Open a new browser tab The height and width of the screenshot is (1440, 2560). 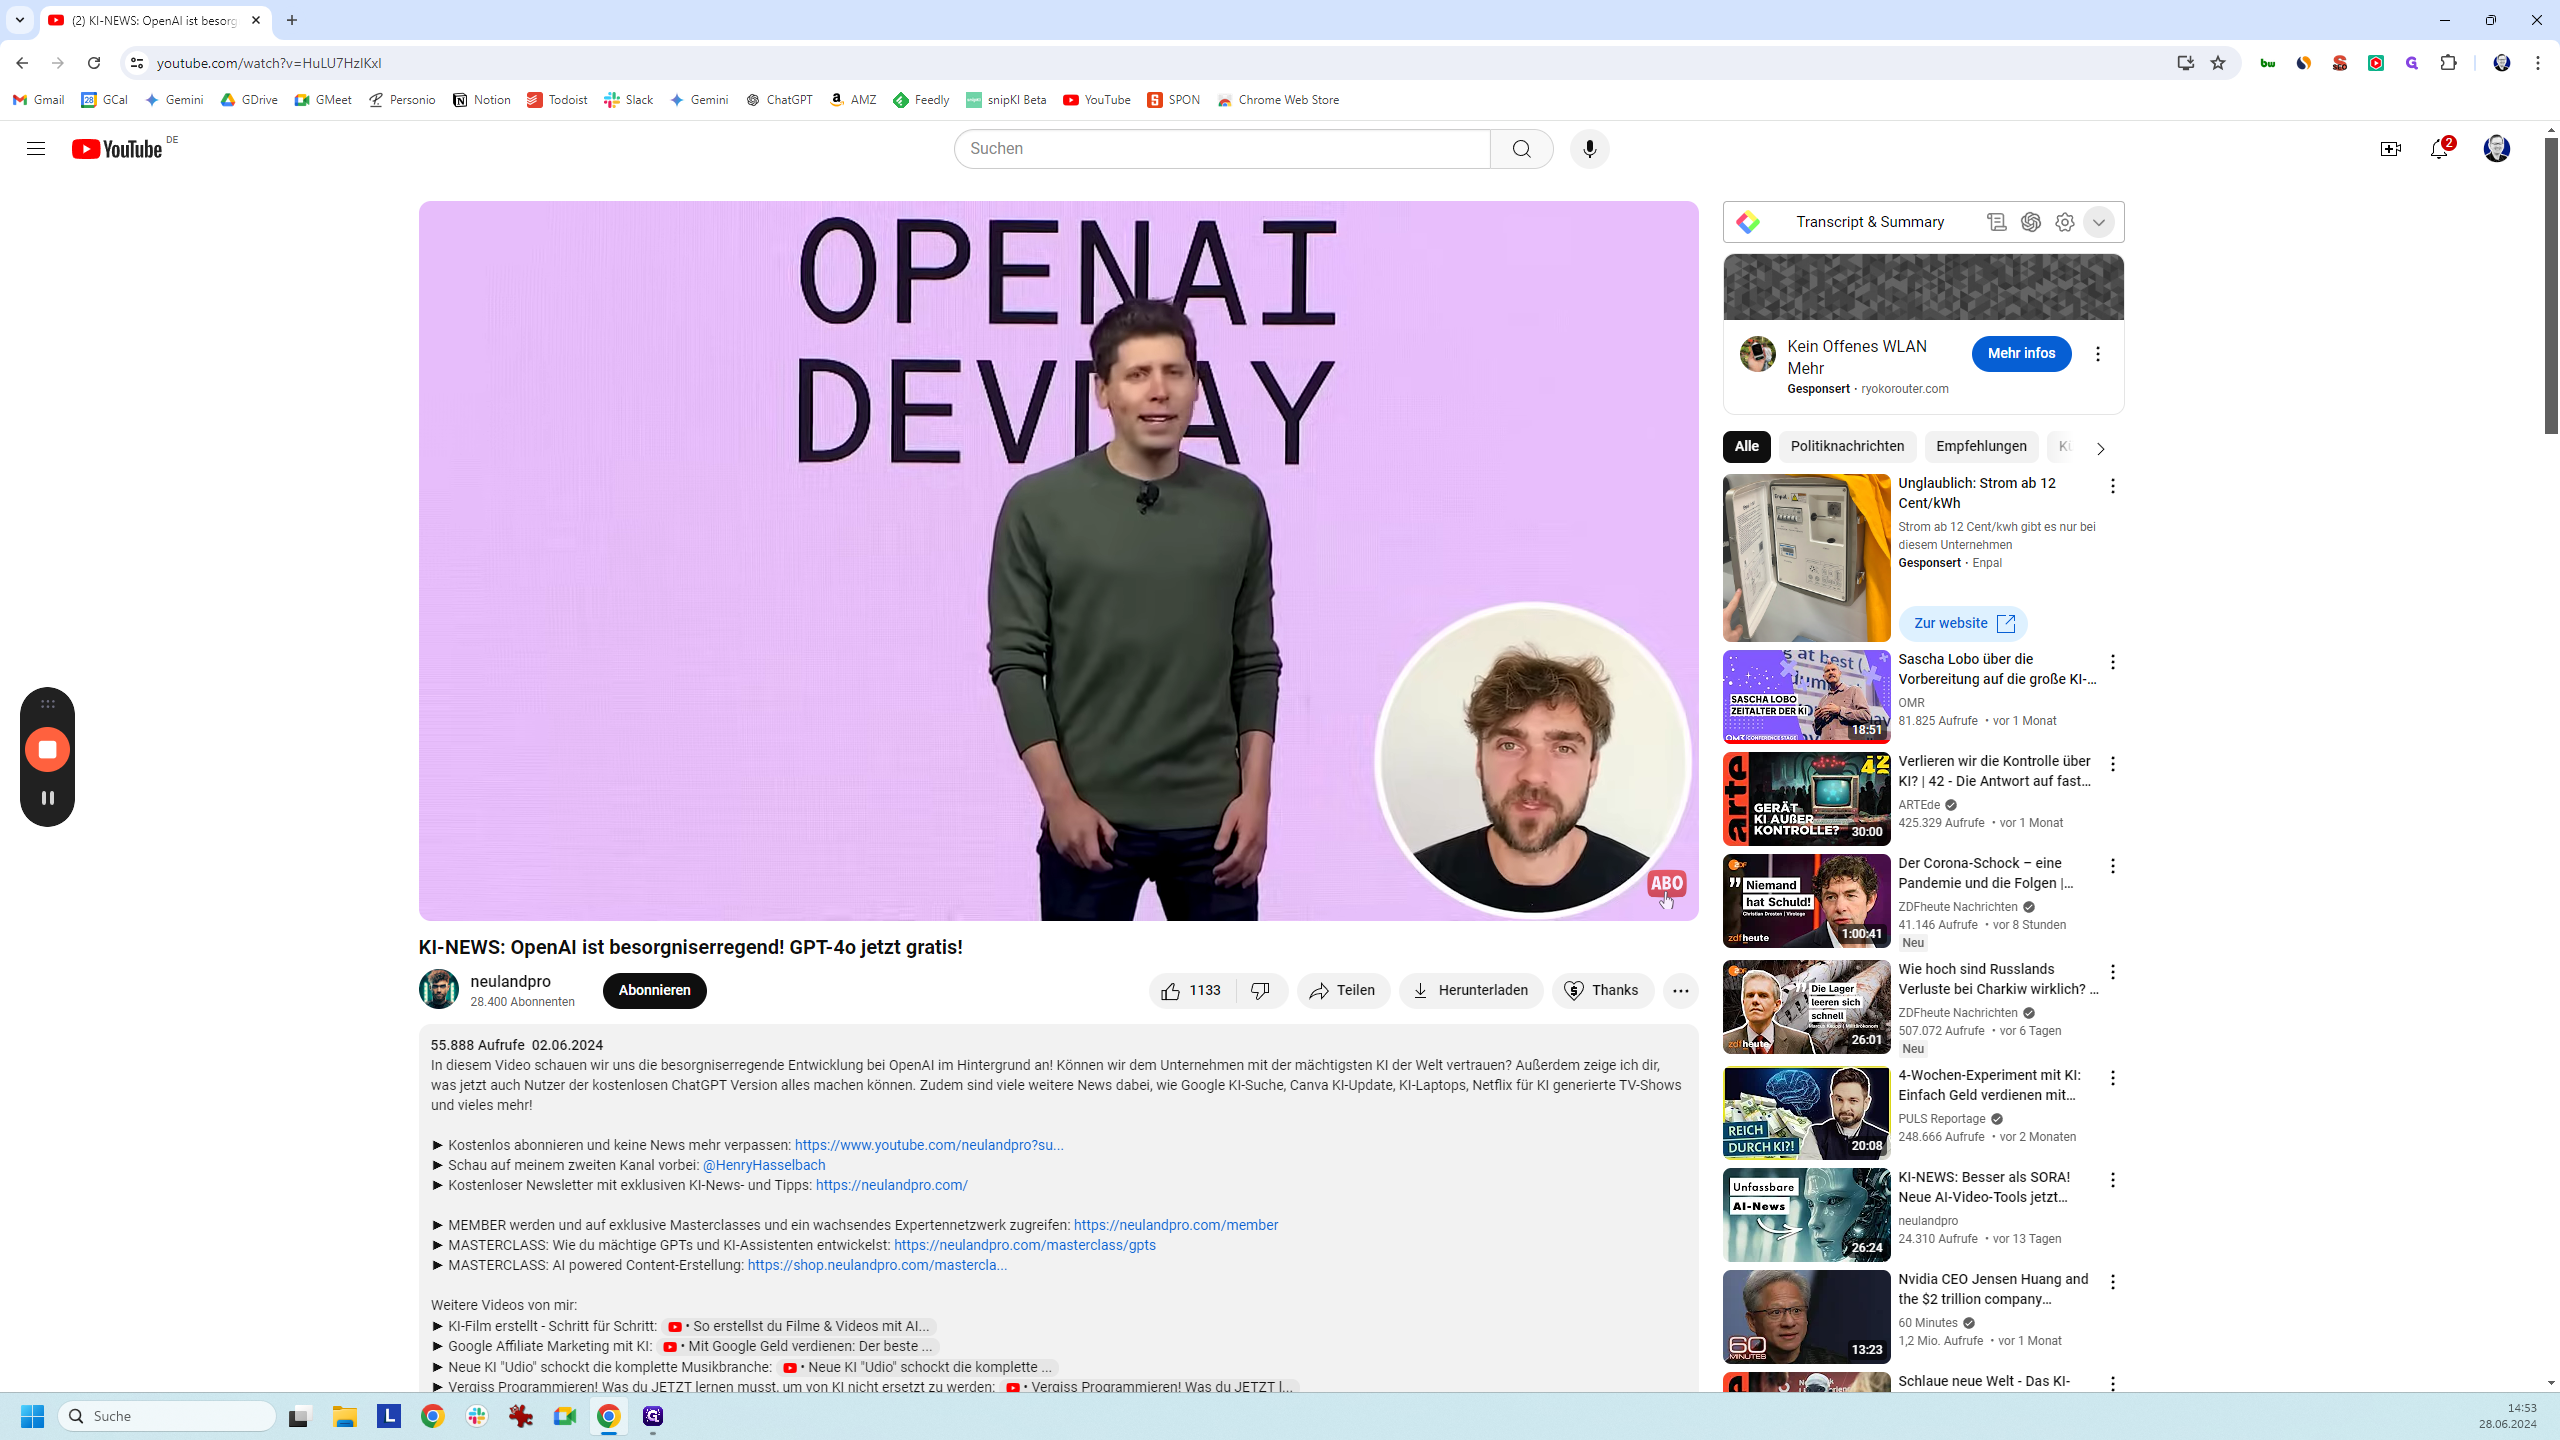292,20
